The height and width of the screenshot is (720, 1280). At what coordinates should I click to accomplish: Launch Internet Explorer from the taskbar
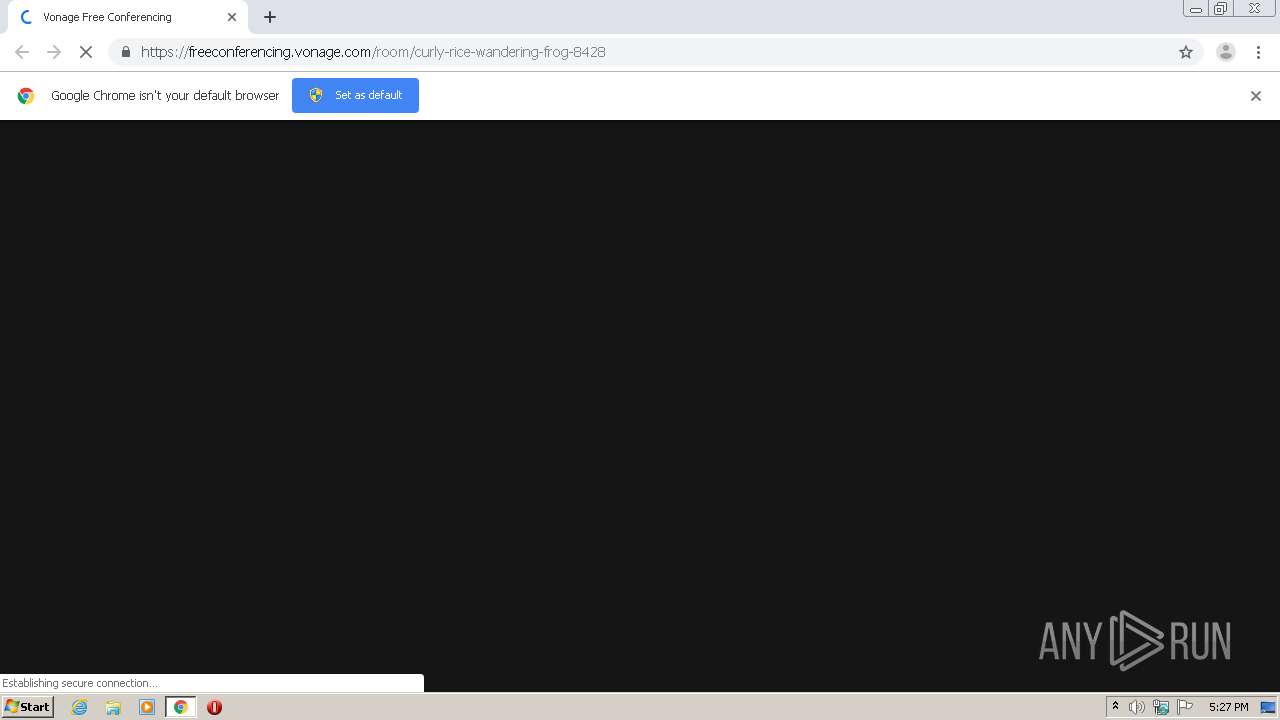click(x=80, y=707)
